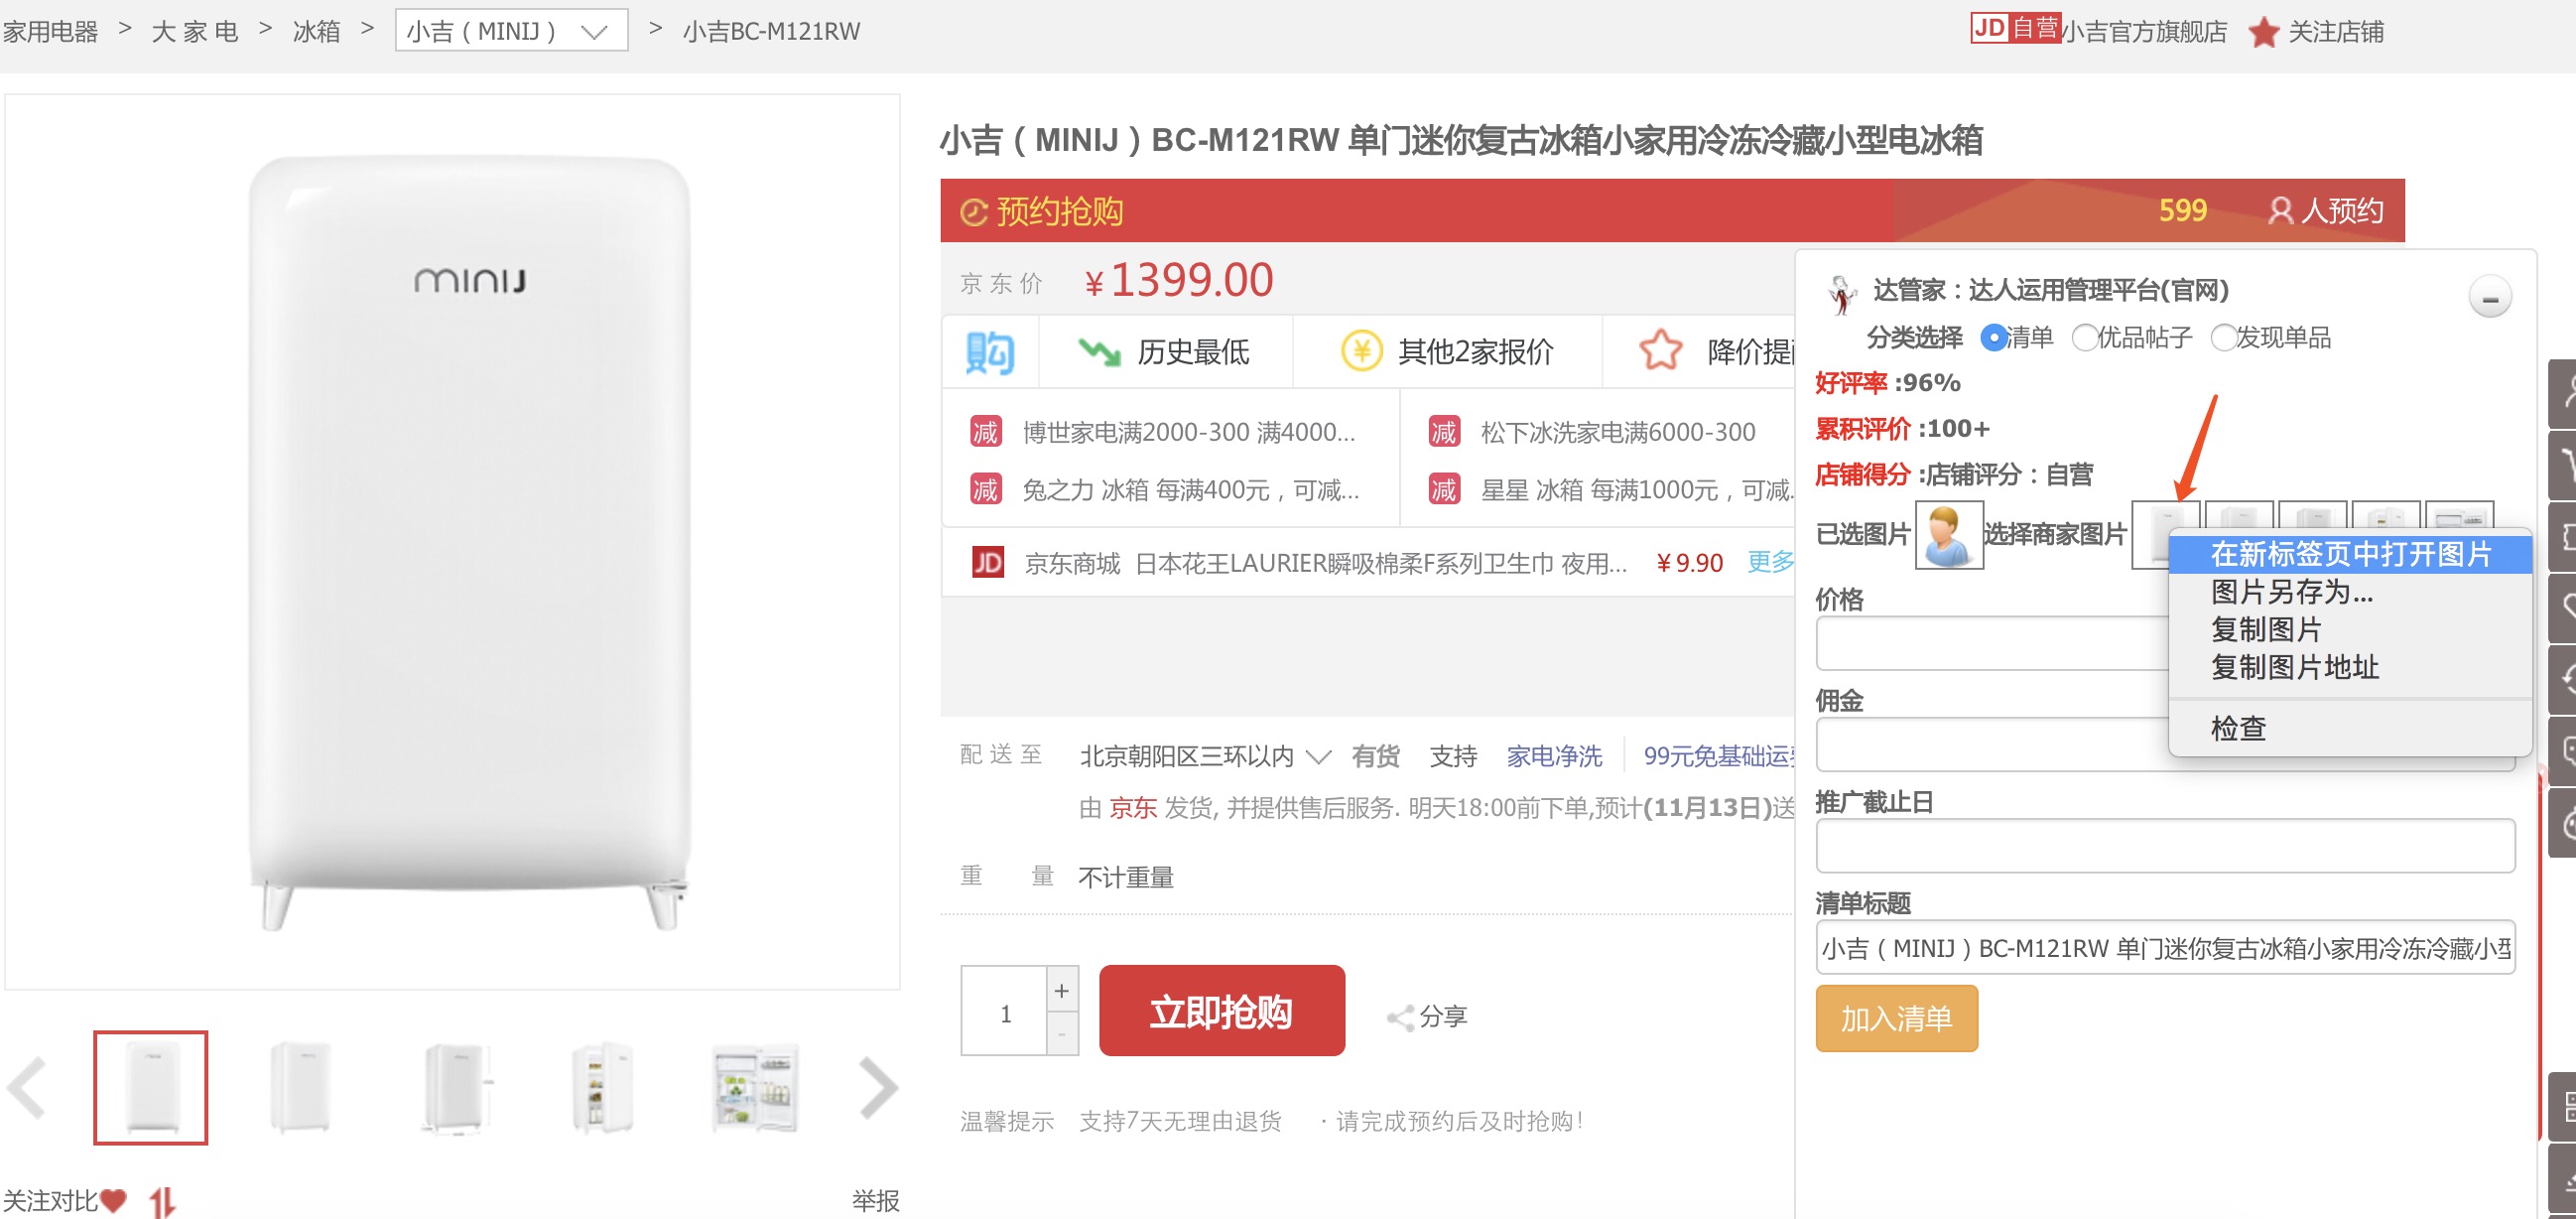Click the JD logo in 京东商城 row
Screen dimensions: 2576x1219
(988, 563)
